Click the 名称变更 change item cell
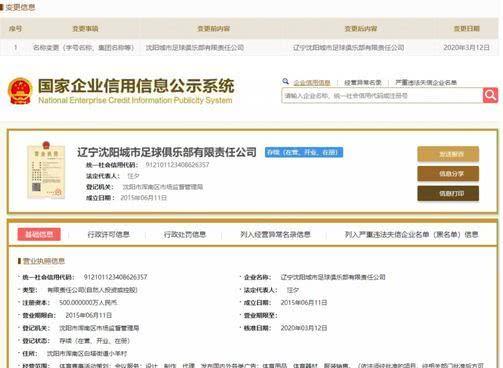The height and width of the screenshot is (368, 503). click(83, 48)
